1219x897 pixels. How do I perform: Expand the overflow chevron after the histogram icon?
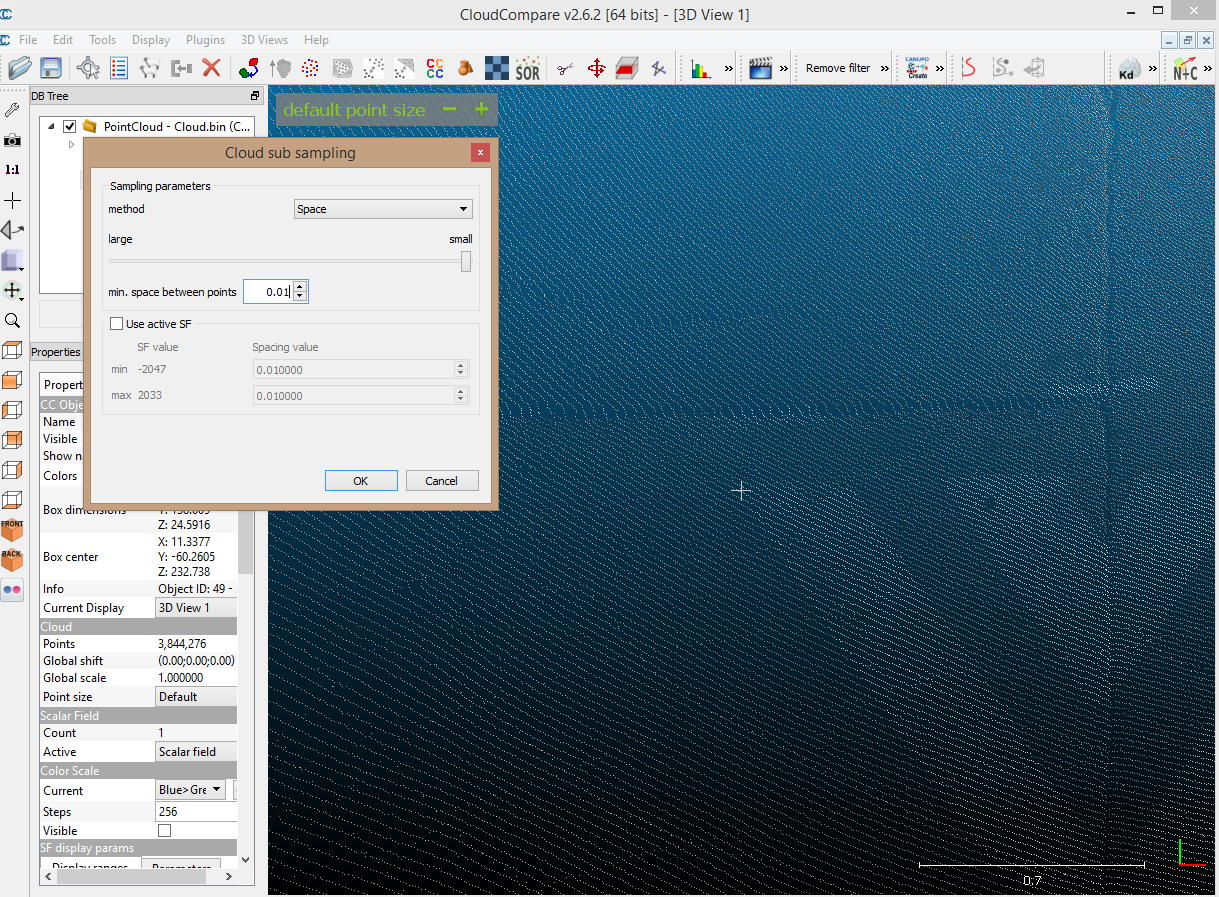[729, 68]
